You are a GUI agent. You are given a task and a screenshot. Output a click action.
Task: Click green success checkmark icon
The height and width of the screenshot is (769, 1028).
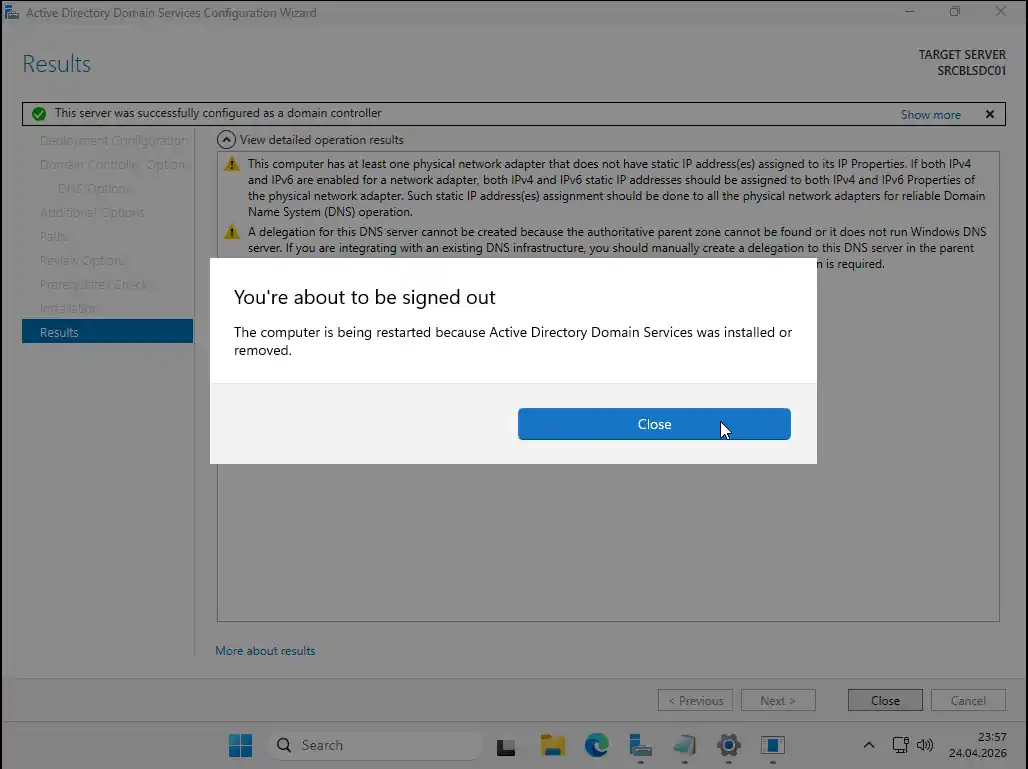[x=39, y=114]
